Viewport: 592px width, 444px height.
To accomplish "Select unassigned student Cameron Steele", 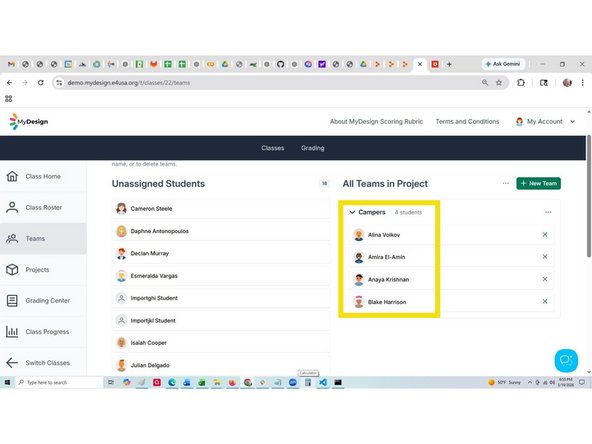I will 221,208.
